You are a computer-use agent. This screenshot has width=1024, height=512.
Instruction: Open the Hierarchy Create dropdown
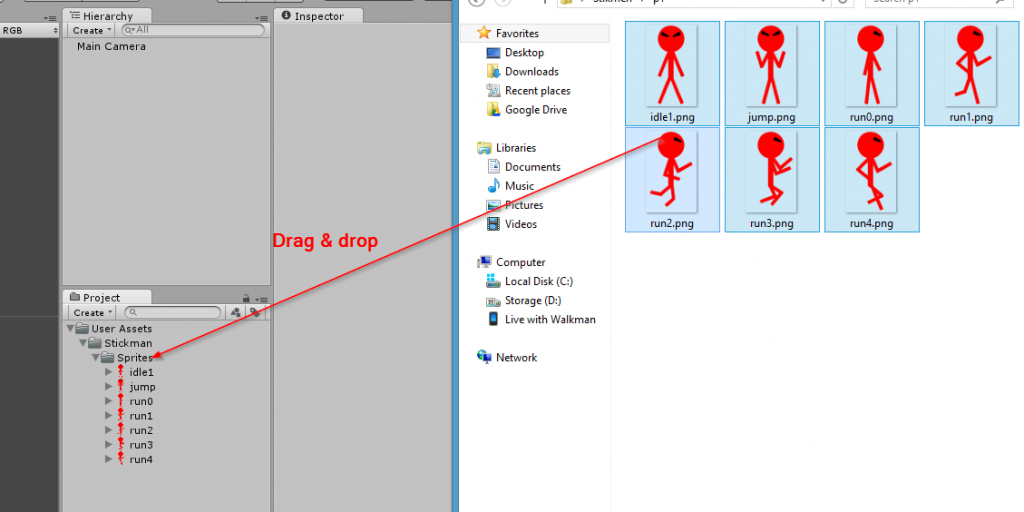point(92,31)
